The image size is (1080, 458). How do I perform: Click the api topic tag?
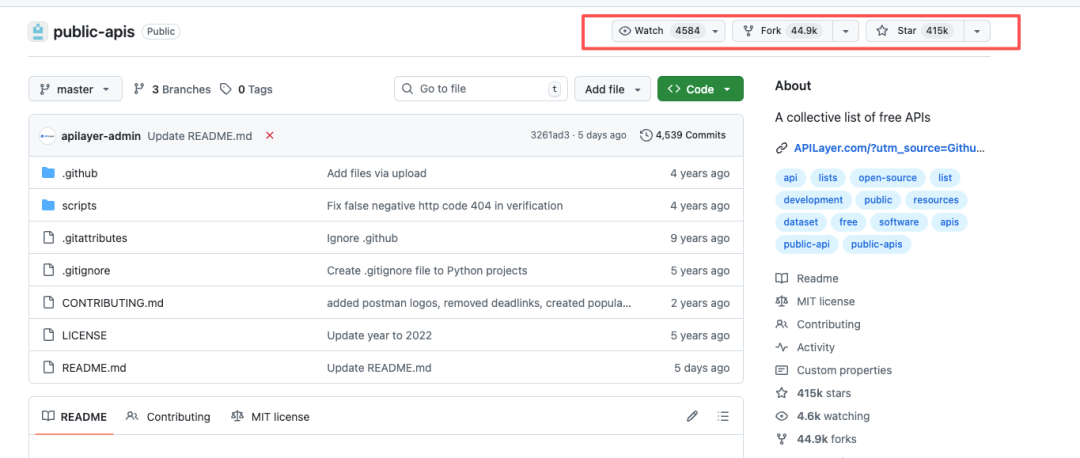791,178
